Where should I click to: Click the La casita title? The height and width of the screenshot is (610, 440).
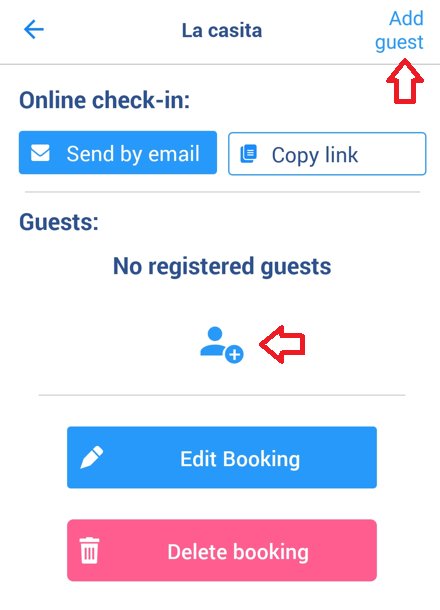[222, 30]
